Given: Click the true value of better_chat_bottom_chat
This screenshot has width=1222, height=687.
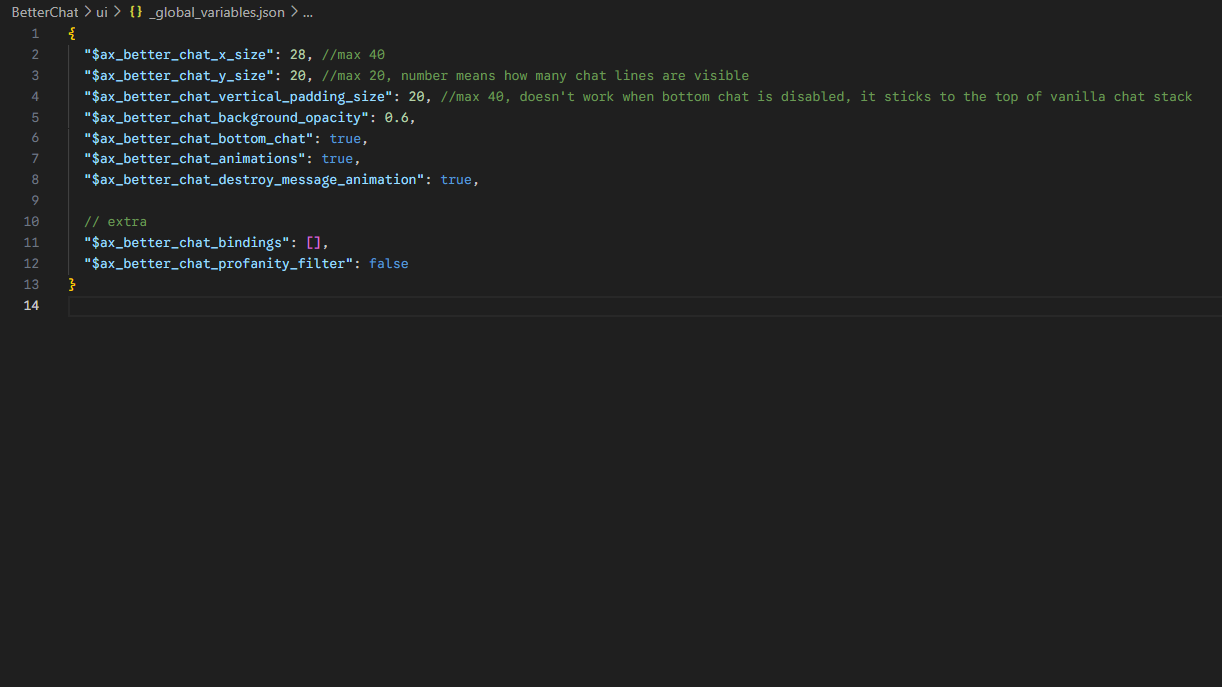Looking at the screenshot, I should pos(345,139).
